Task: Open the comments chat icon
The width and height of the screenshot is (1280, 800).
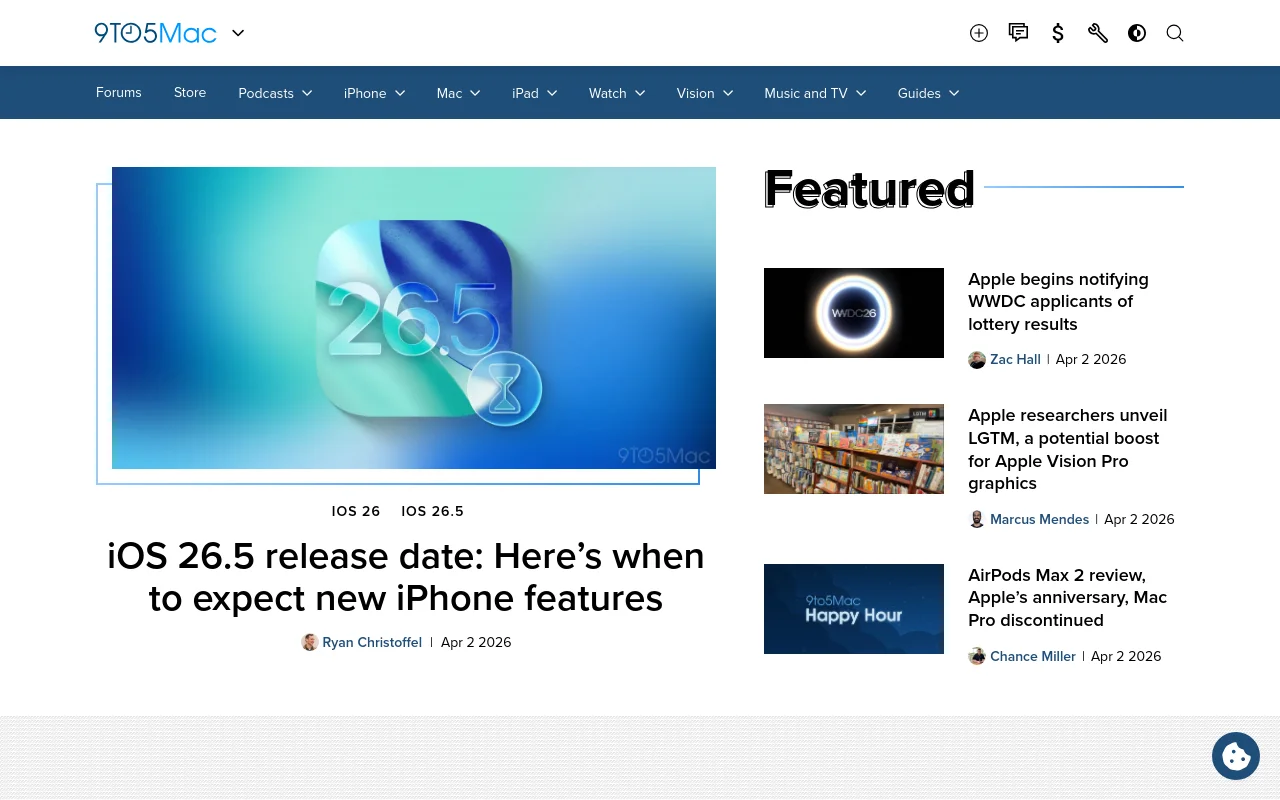Action: coord(1018,33)
